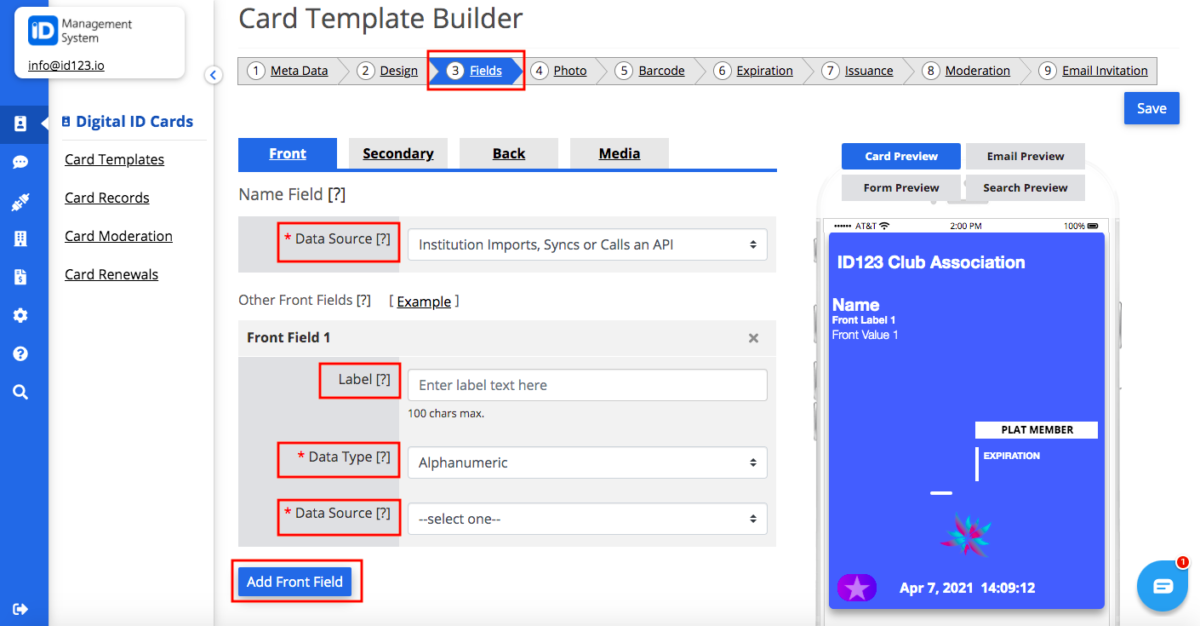The height and width of the screenshot is (626, 1200).
Task: Switch to the Secondary tab
Action: pyautogui.click(x=398, y=153)
